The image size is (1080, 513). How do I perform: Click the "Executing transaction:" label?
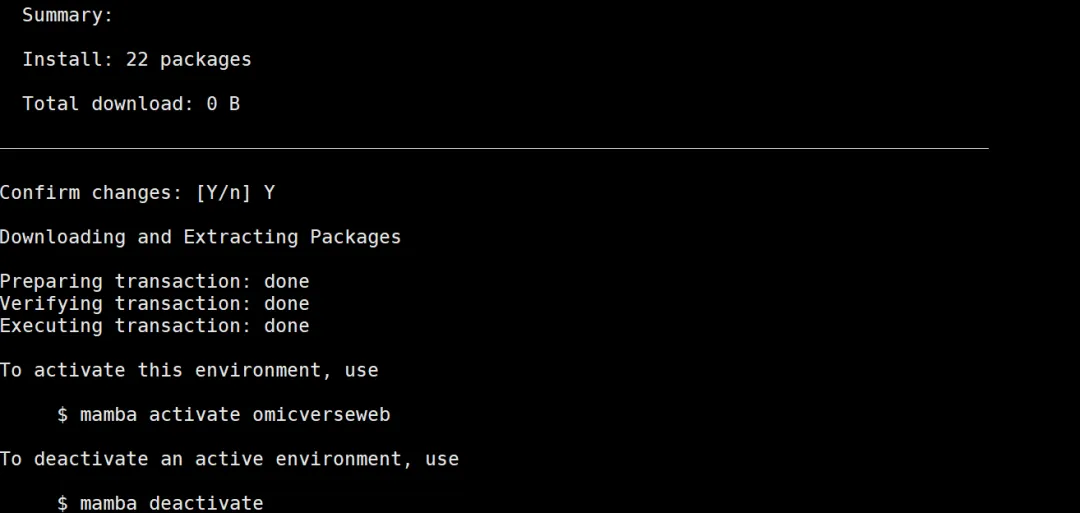pyautogui.click(x=126, y=325)
